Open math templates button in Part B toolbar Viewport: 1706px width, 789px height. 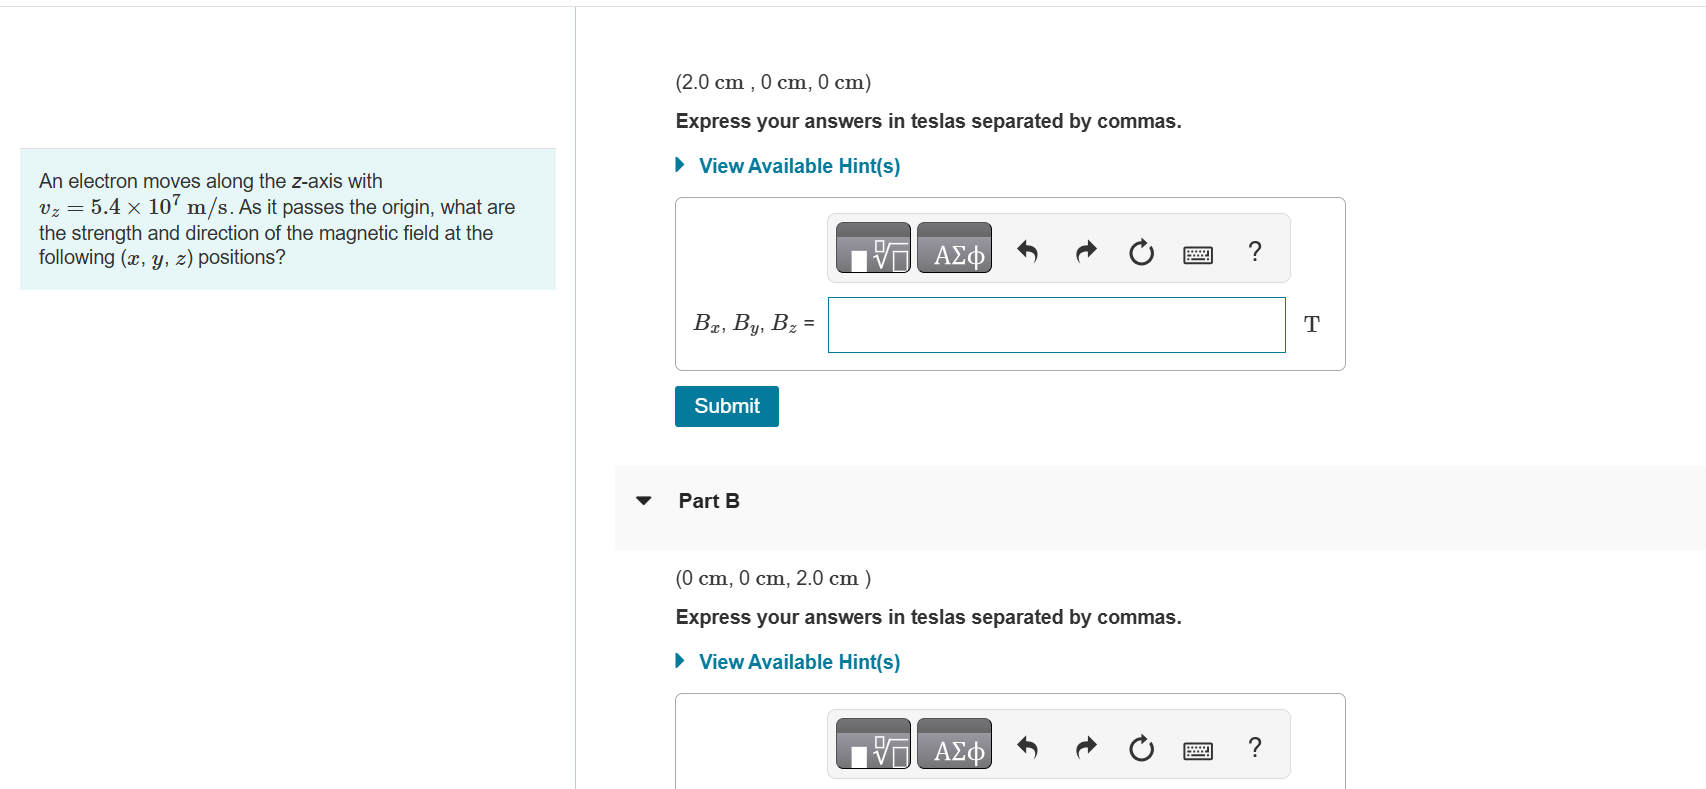[x=873, y=744]
